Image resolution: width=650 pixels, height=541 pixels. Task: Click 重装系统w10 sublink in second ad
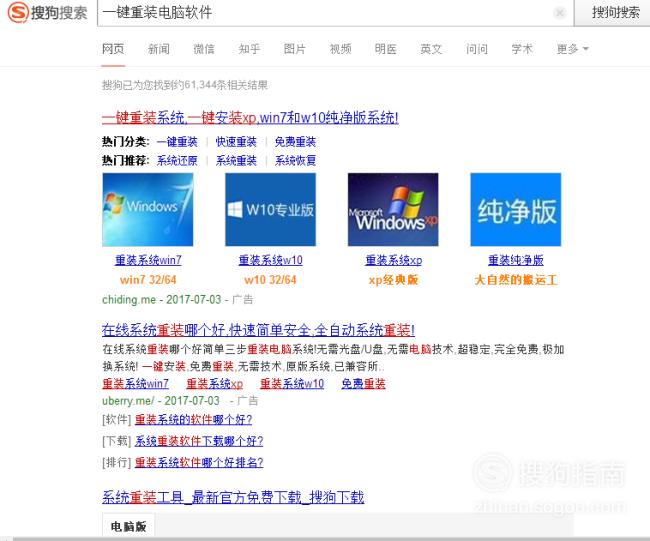(x=292, y=384)
